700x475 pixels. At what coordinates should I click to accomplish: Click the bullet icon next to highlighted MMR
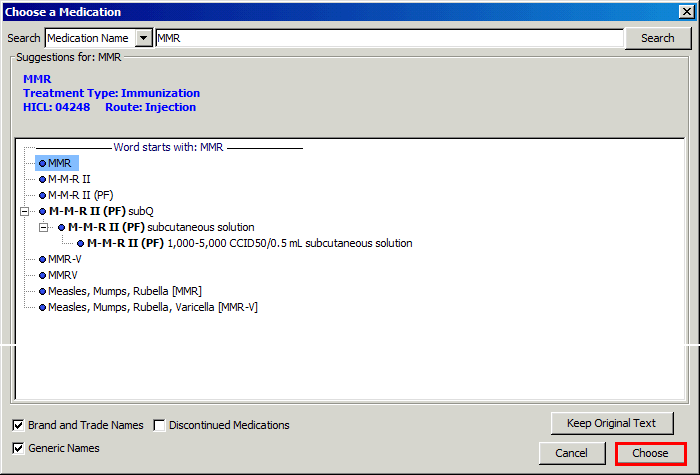[x=42, y=163]
